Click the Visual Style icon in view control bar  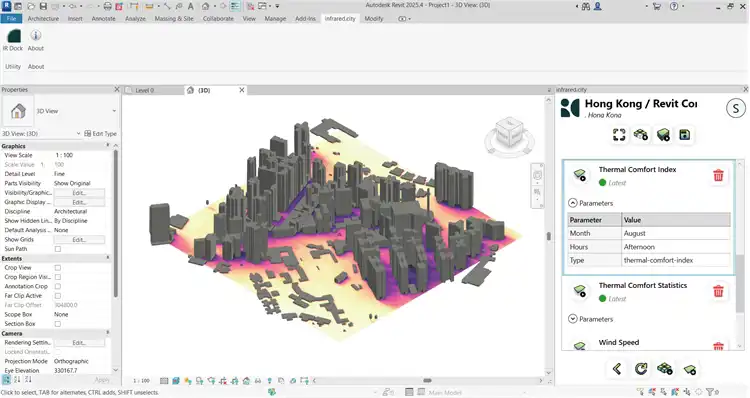[x=176, y=381]
